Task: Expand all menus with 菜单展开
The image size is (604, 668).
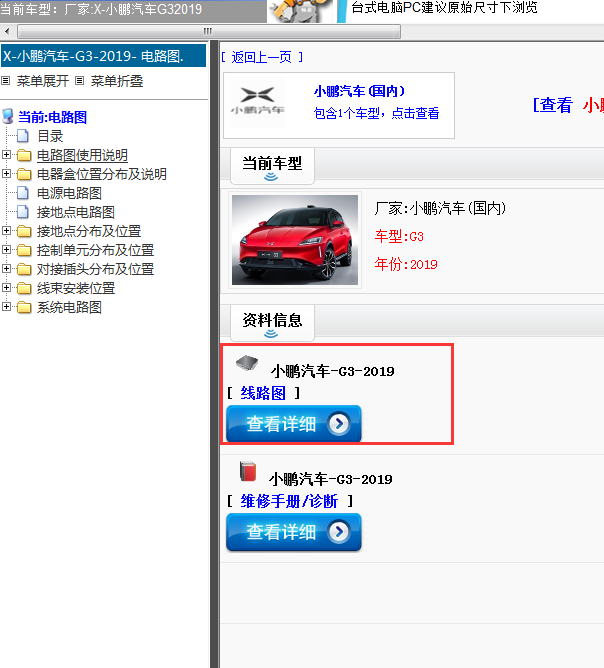Action: tap(43, 81)
